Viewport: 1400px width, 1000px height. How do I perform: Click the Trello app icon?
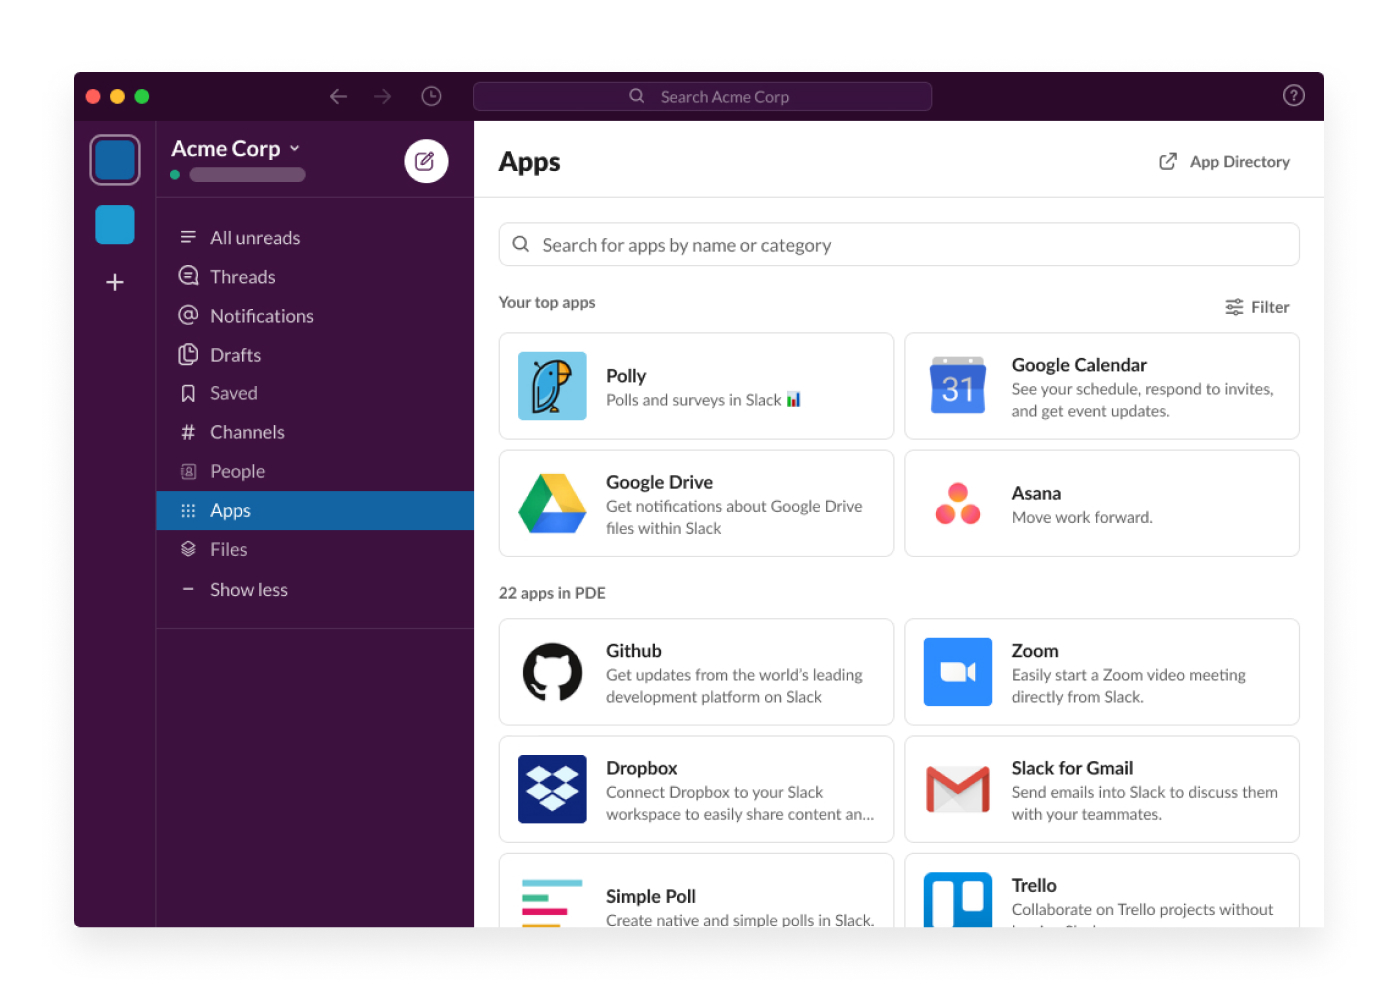point(957,903)
